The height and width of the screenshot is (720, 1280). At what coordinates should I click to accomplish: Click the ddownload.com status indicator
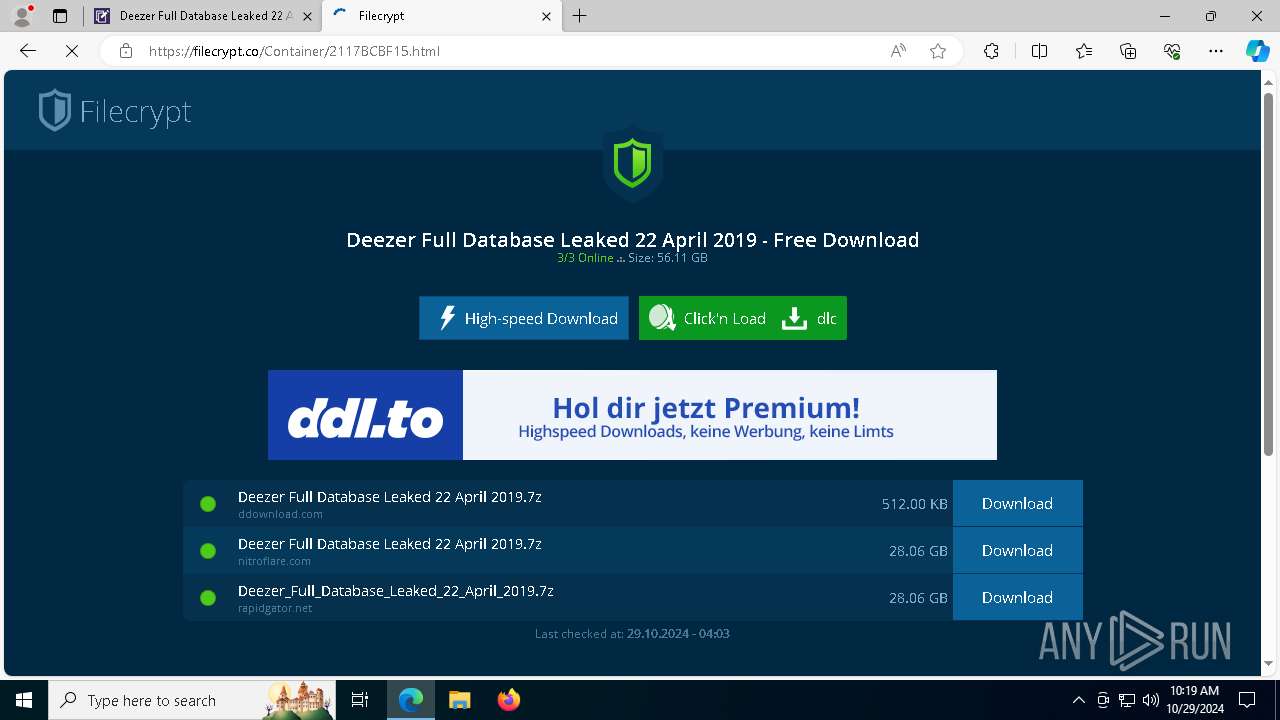point(208,504)
